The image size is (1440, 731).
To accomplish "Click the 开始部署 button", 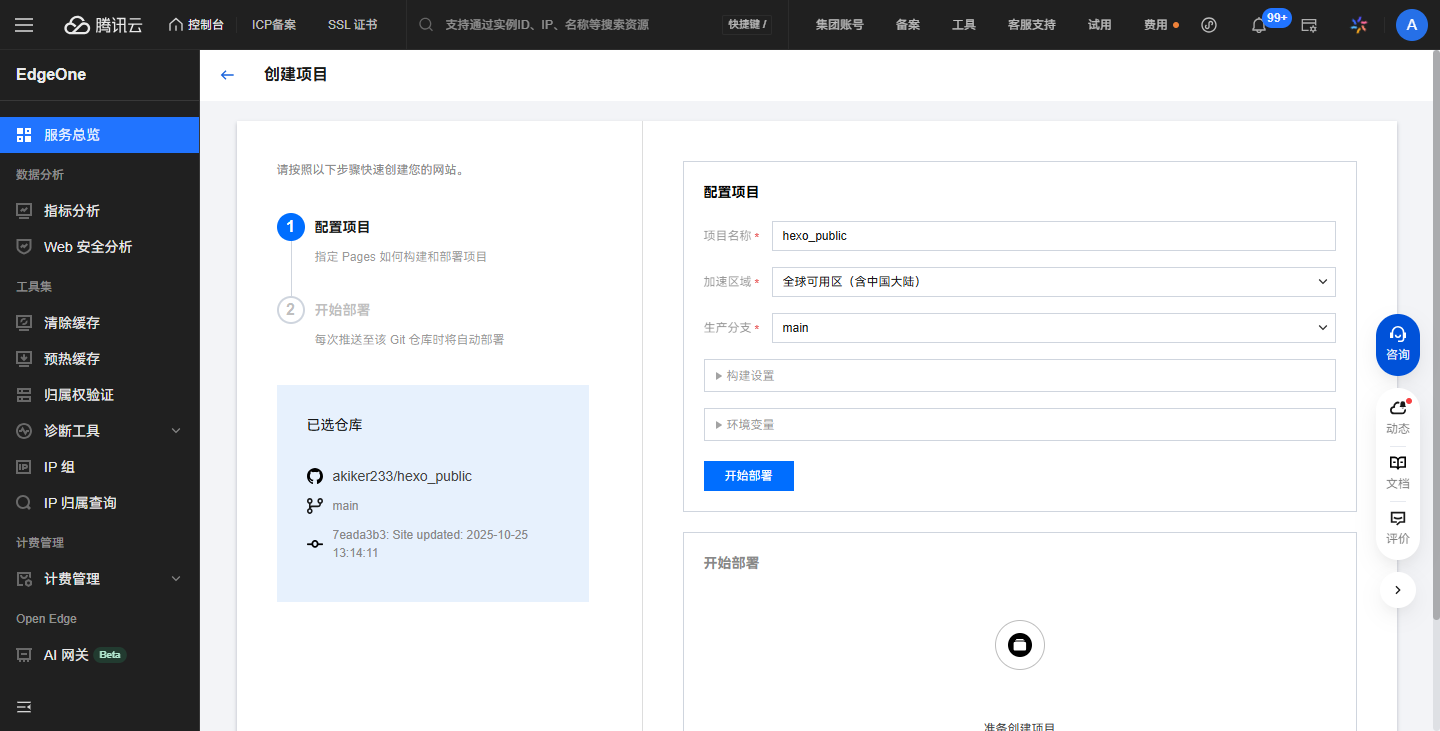I will click(x=748, y=476).
